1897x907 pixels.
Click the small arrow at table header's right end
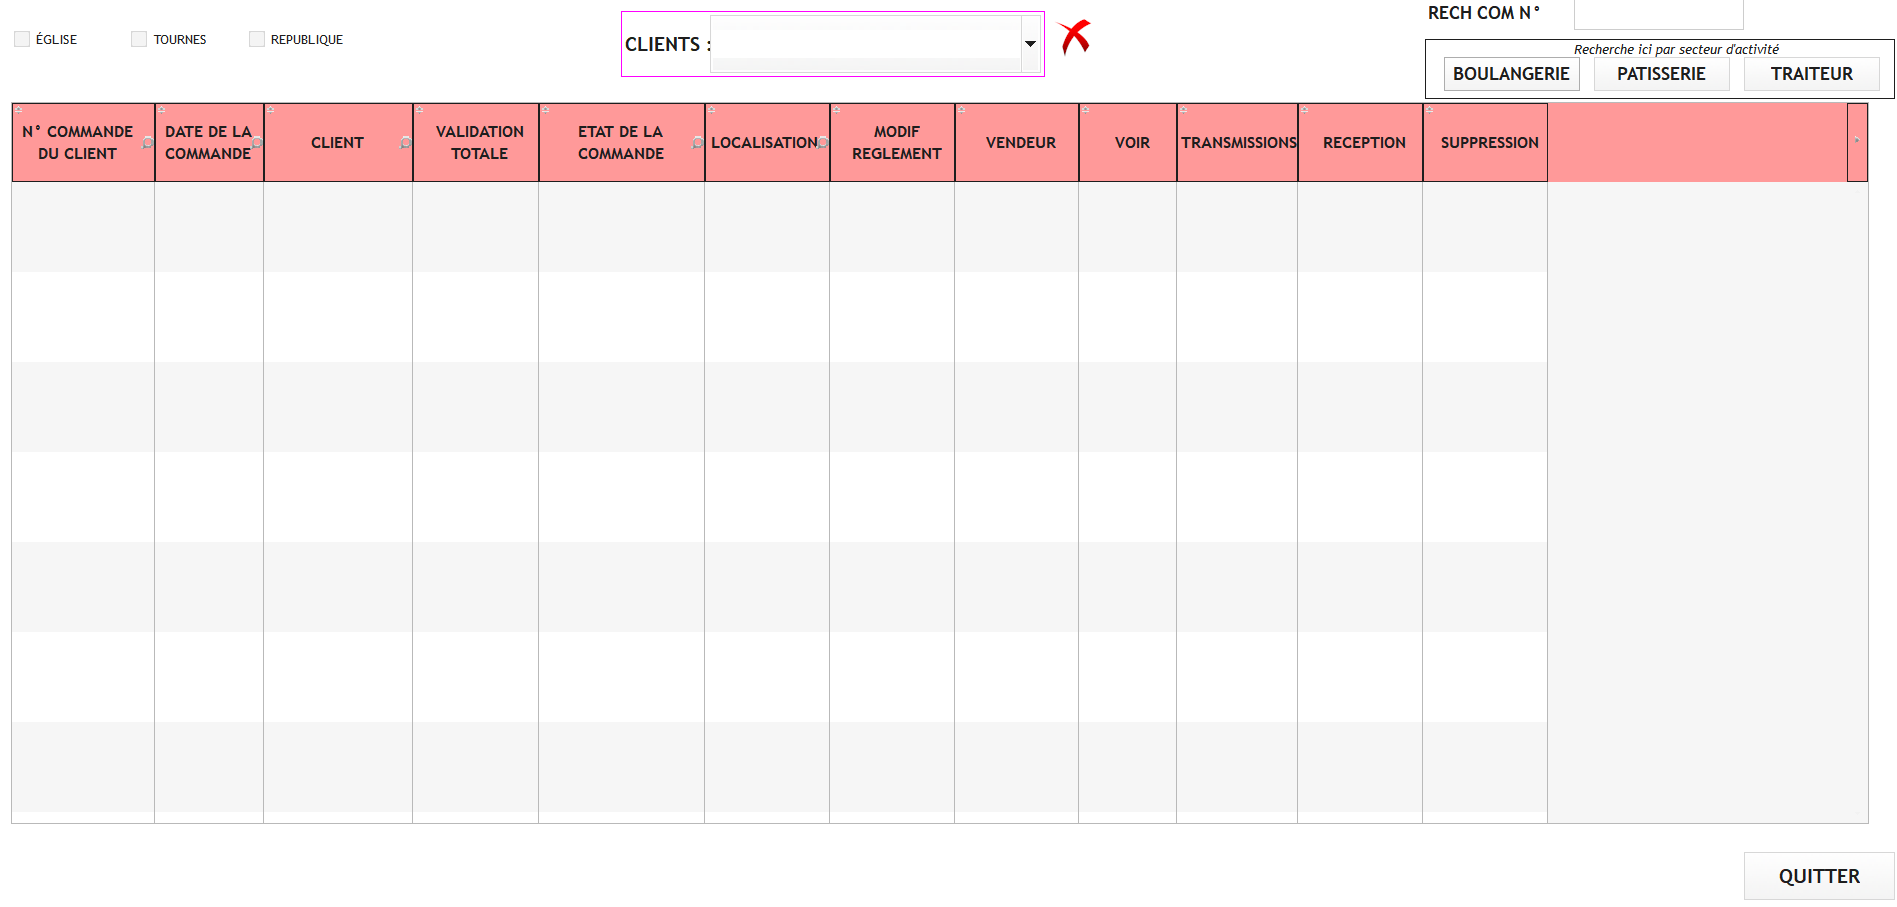[x=1857, y=141]
